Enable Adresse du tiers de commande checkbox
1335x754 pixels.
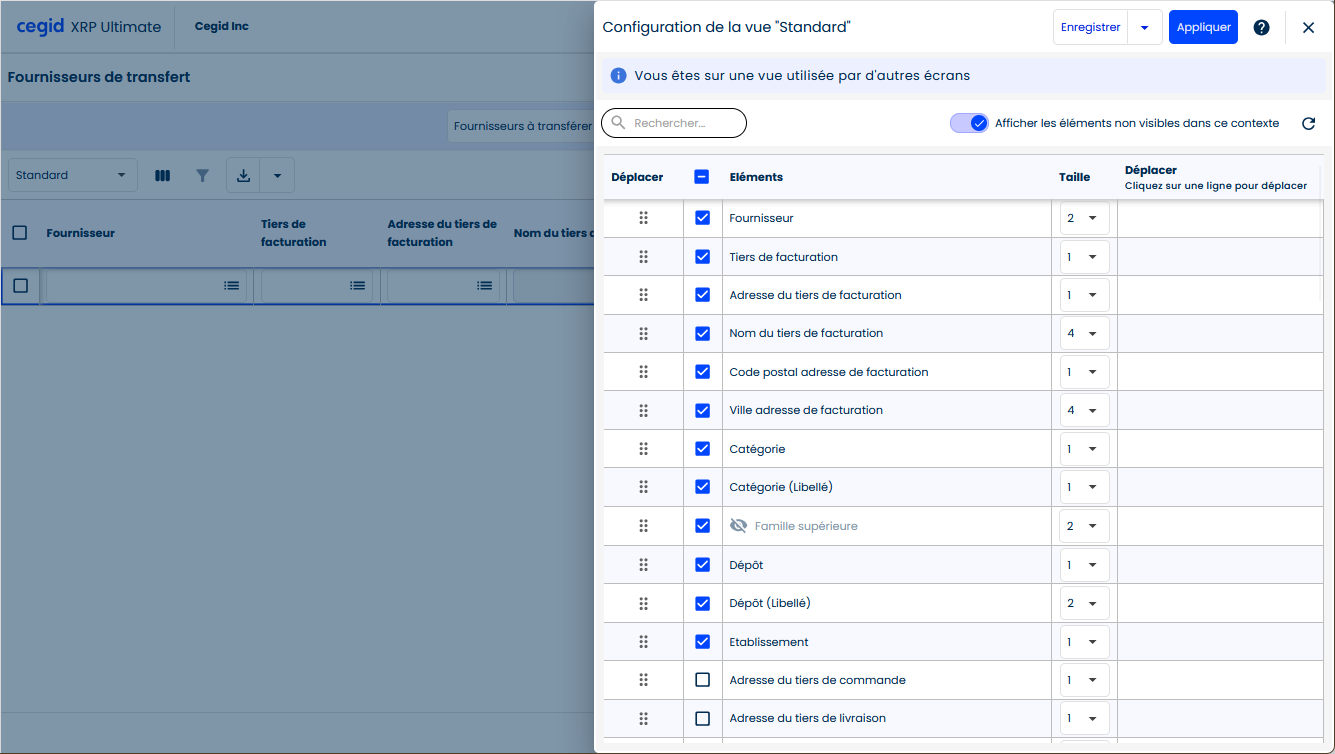pyautogui.click(x=702, y=680)
